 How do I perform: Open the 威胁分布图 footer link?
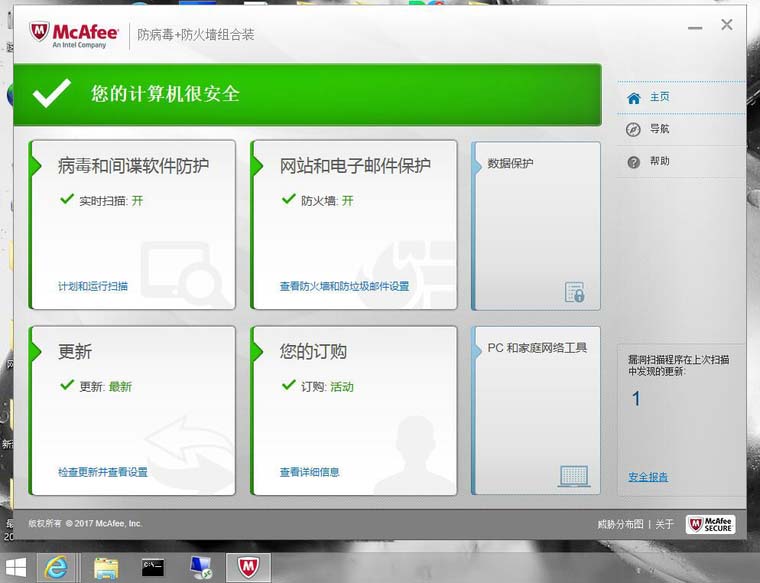point(620,524)
